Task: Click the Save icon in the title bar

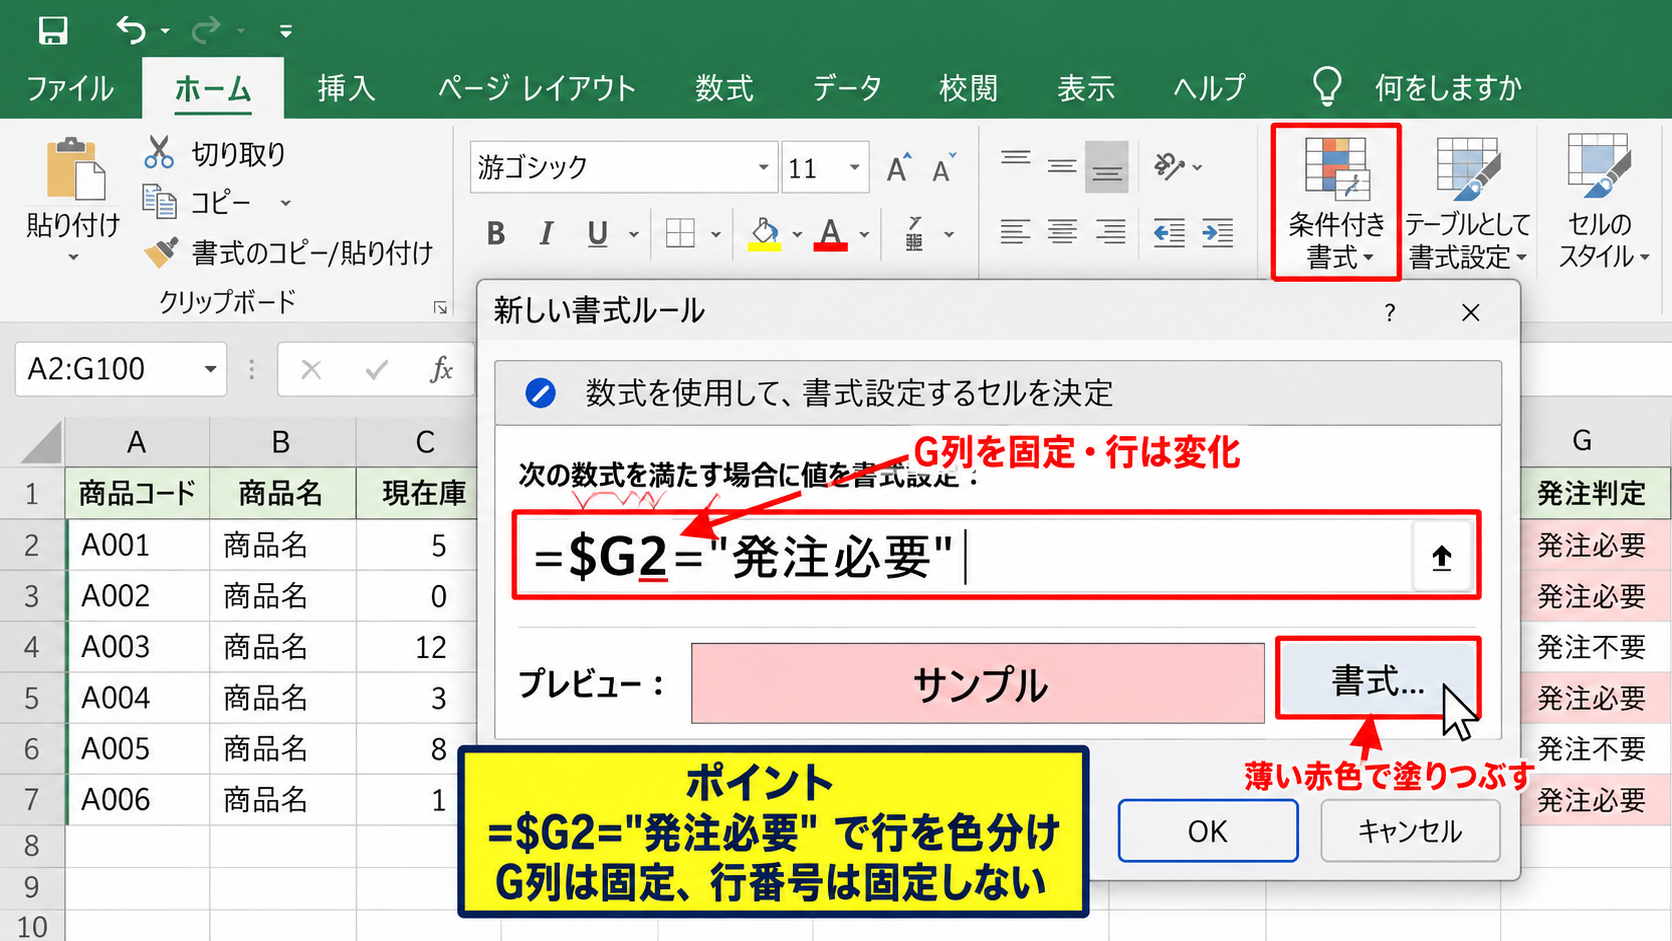Action: (x=53, y=31)
